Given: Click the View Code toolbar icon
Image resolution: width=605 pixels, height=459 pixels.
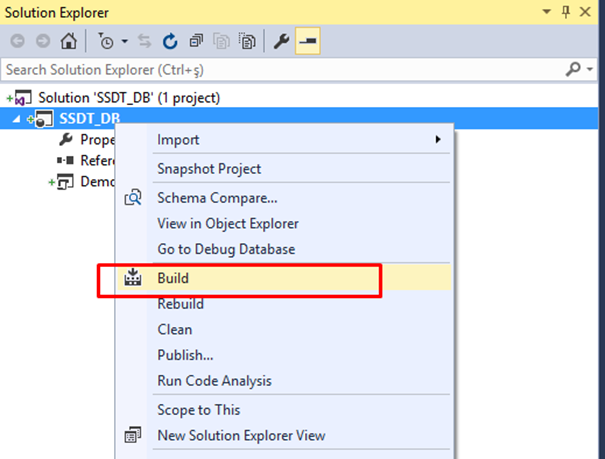Looking at the screenshot, I should [247, 41].
